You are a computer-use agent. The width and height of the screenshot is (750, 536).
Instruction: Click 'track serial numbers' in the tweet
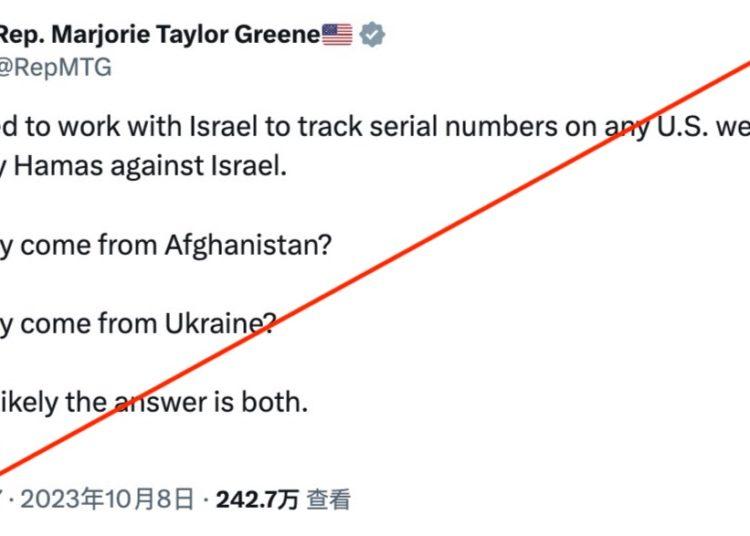(428, 127)
